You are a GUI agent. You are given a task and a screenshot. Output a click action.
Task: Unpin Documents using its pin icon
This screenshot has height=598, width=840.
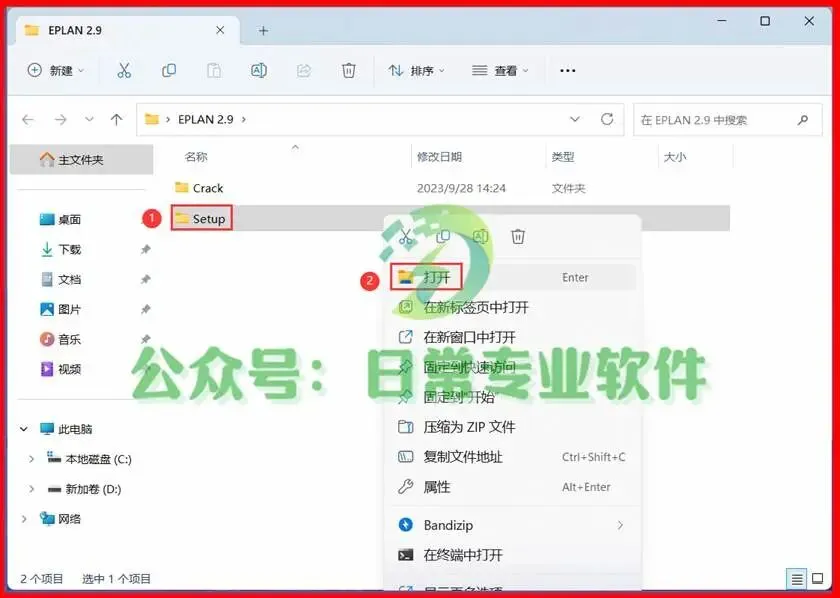coord(145,279)
